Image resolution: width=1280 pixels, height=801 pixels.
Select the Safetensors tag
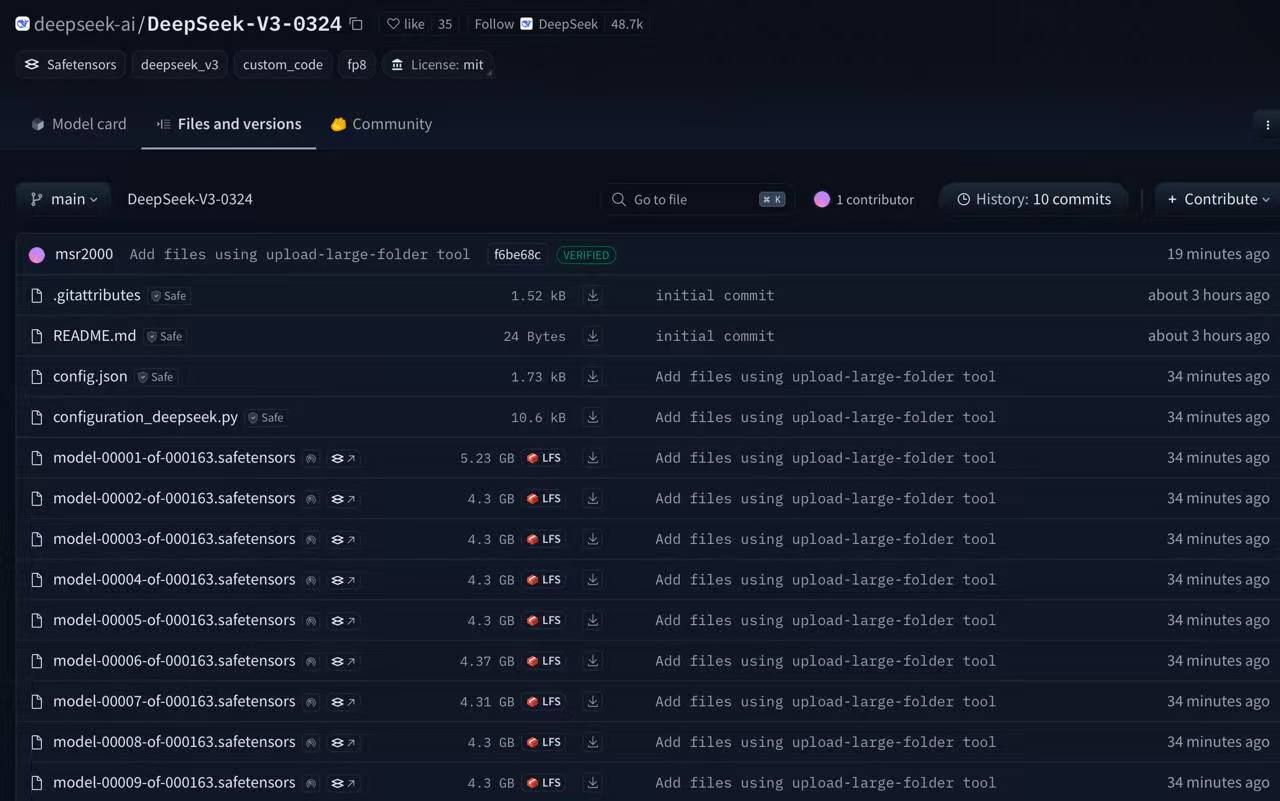pos(70,64)
